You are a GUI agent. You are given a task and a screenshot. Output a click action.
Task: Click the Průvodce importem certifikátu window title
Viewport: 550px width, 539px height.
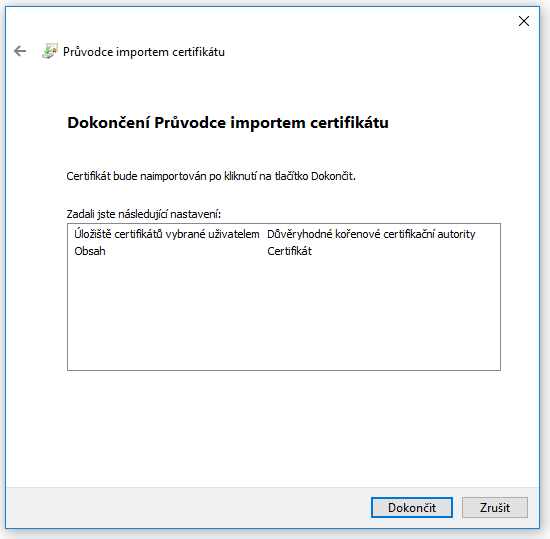[144, 52]
